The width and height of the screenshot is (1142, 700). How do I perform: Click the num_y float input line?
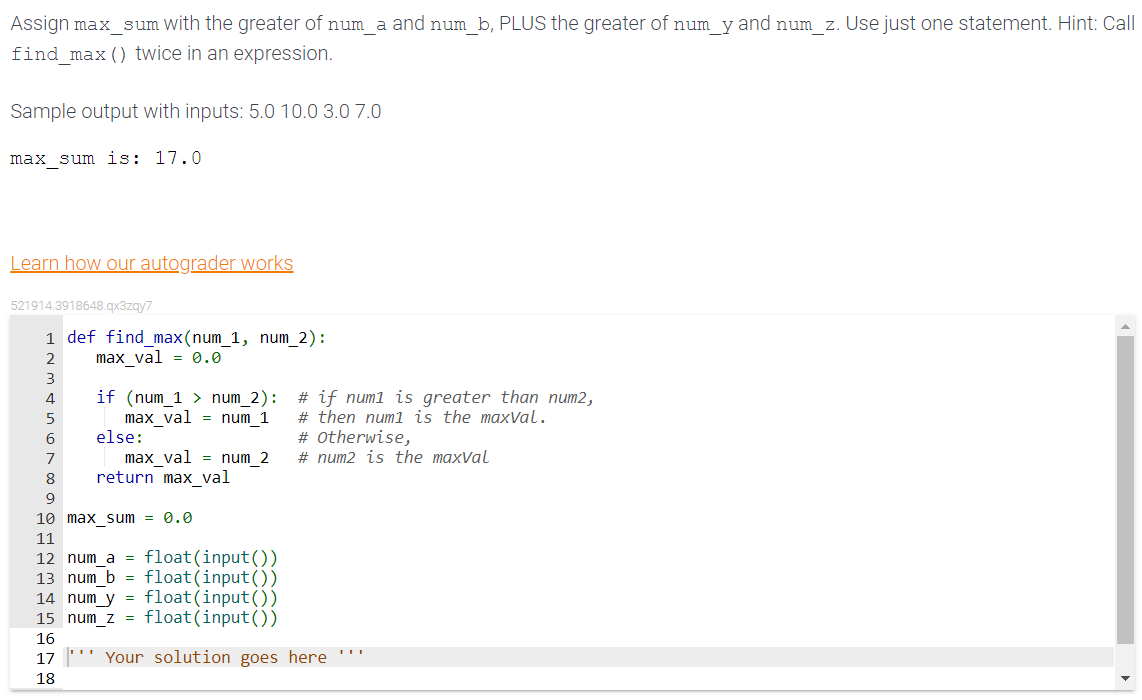[170, 597]
